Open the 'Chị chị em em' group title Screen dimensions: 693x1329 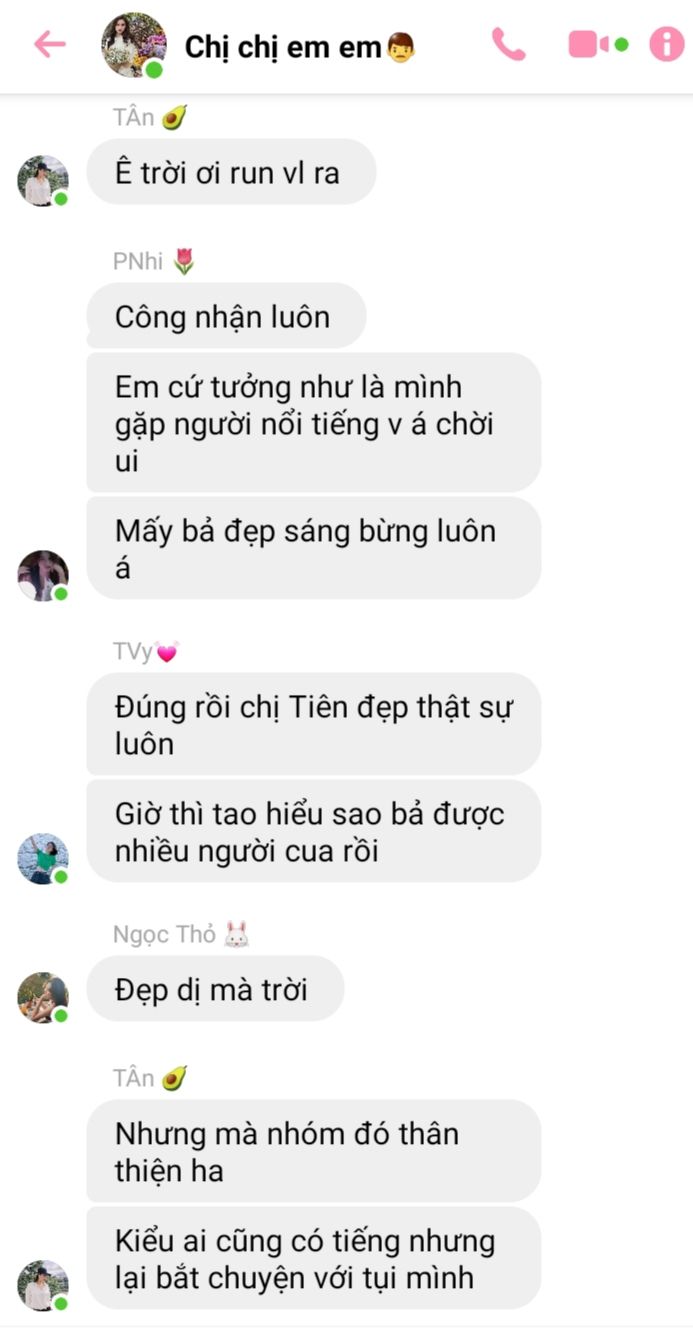tap(300, 46)
